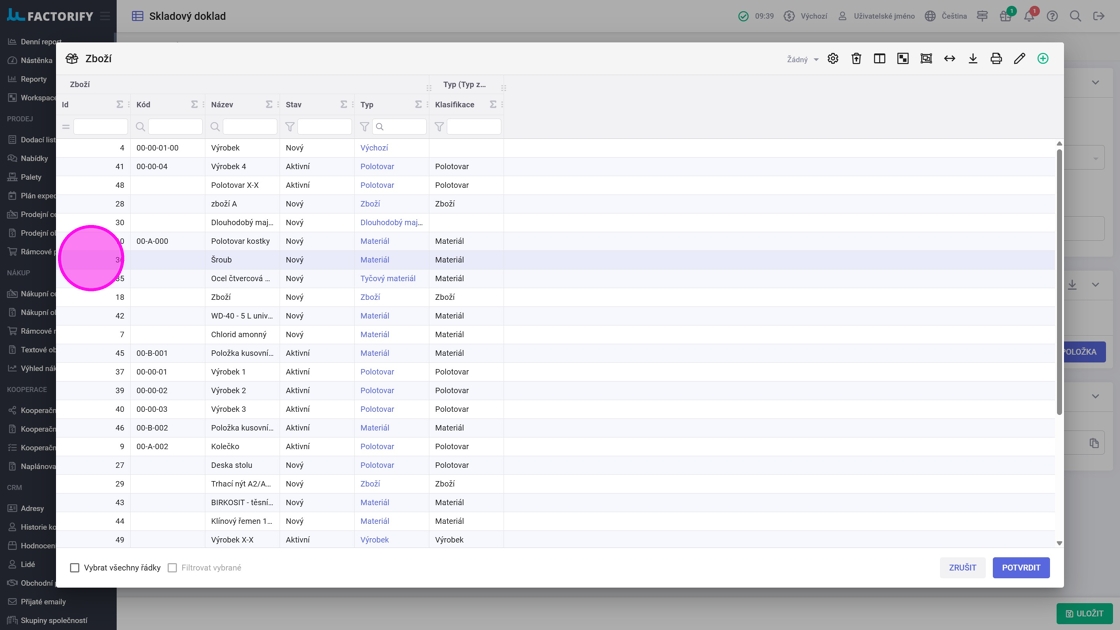Screen dimensions: 1120x630
Task: Click the green status check icon near 09:39
Action: (744, 16)
